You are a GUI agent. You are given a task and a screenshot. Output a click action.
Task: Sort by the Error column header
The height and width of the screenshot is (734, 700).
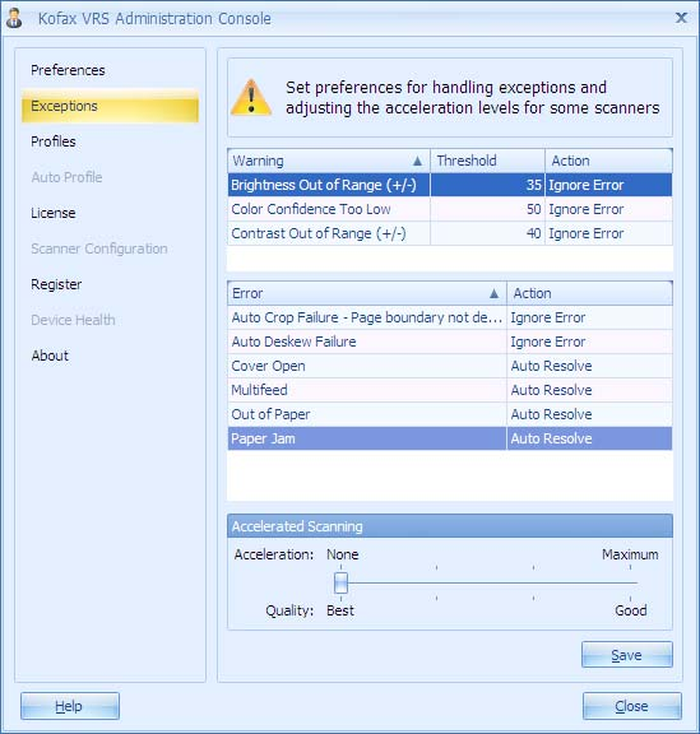click(367, 294)
